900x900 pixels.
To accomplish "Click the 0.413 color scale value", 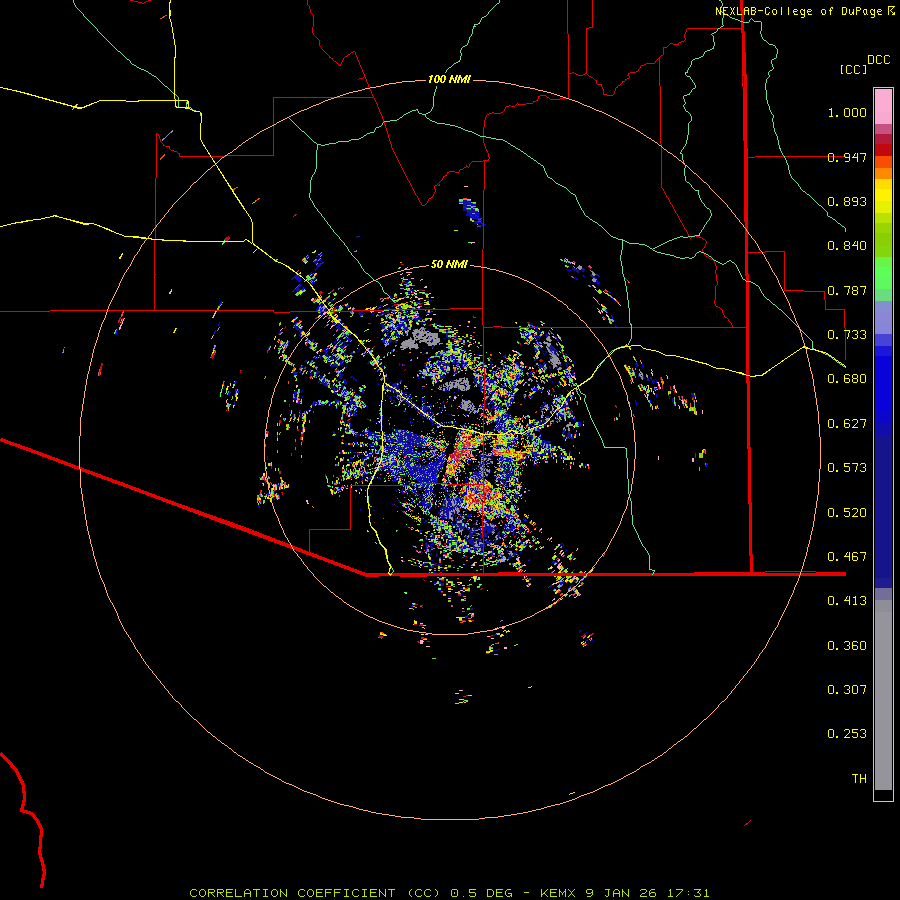I will (847, 601).
